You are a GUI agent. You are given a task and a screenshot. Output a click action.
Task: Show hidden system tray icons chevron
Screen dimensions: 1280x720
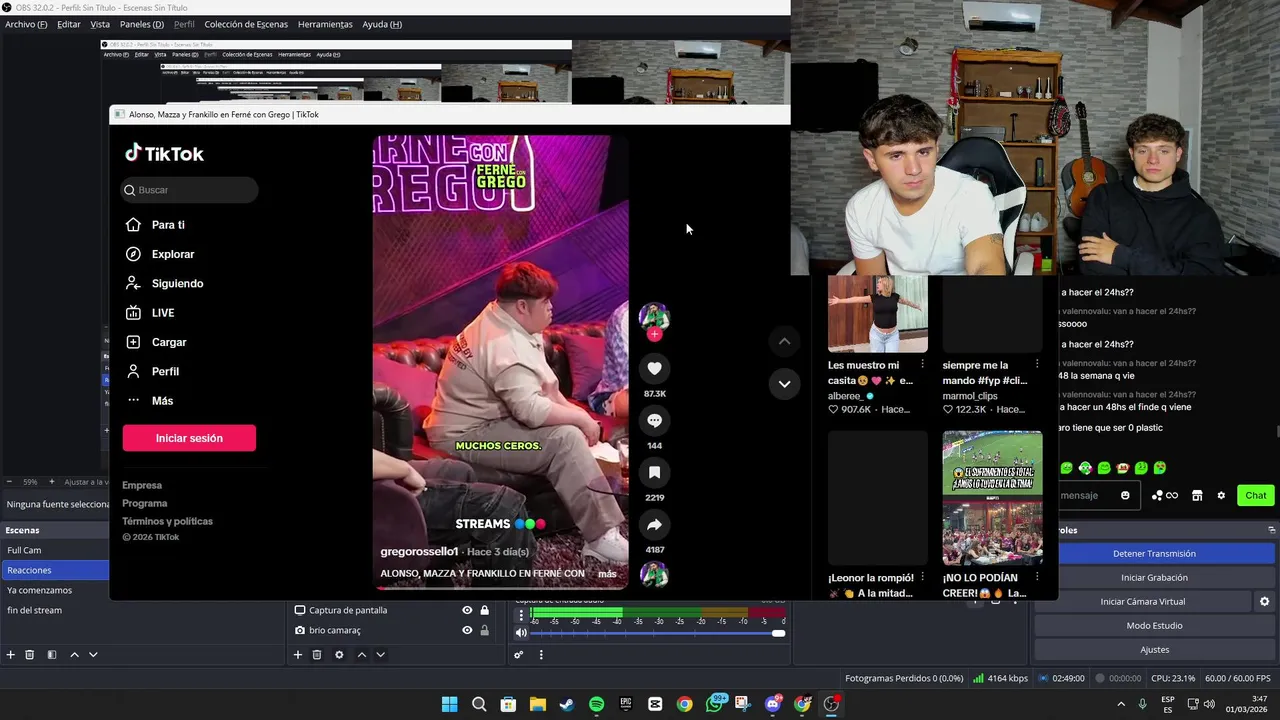click(1120, 704)
